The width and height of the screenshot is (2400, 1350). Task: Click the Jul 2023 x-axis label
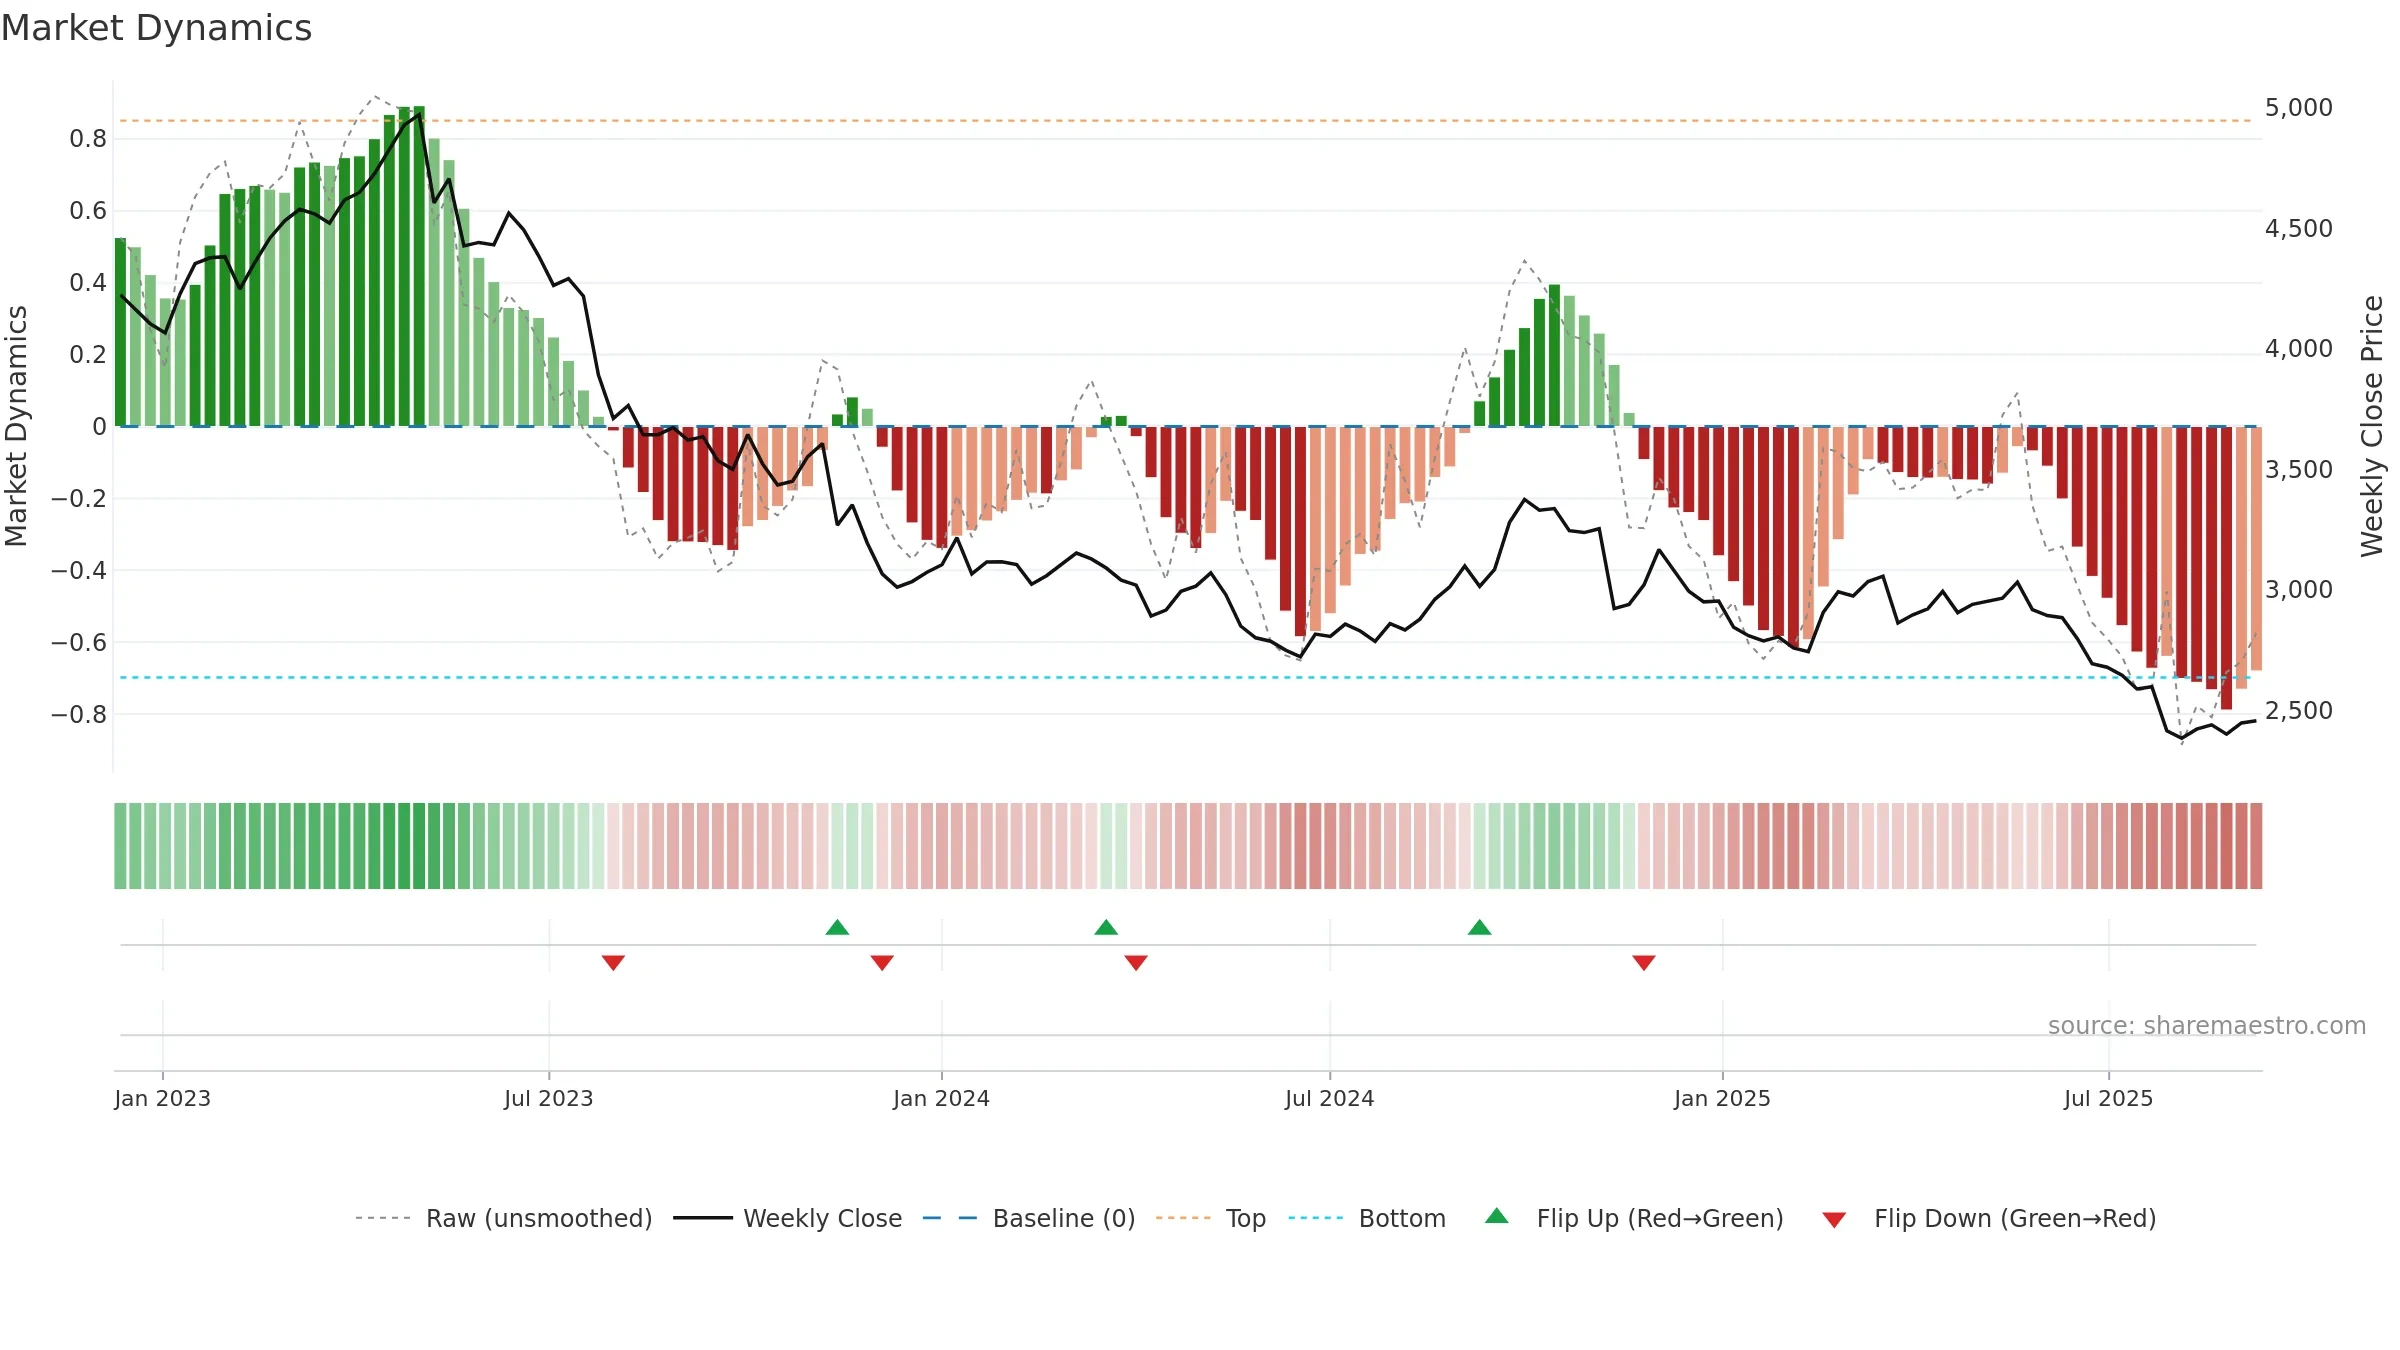[x=549, y=1098]
